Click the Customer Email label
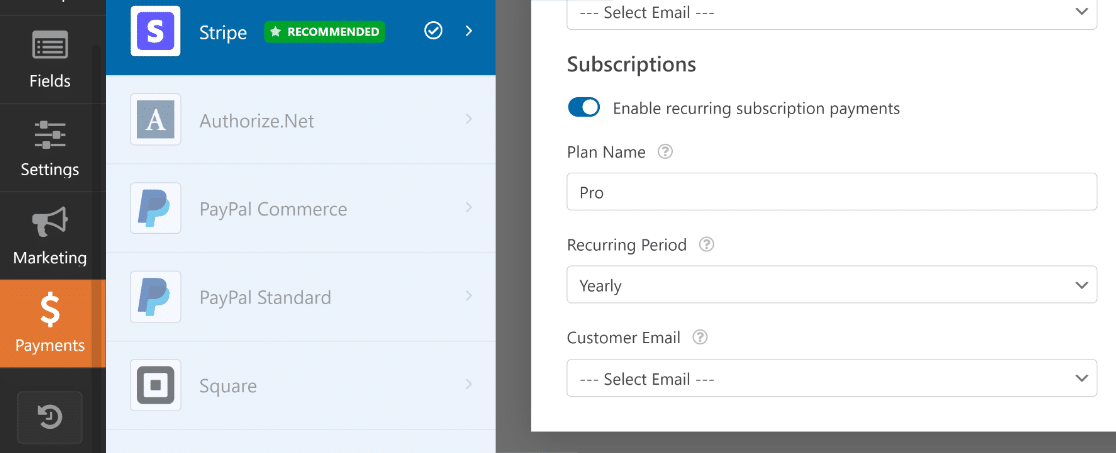The image size is (1116, 453). tap(624, 338)
